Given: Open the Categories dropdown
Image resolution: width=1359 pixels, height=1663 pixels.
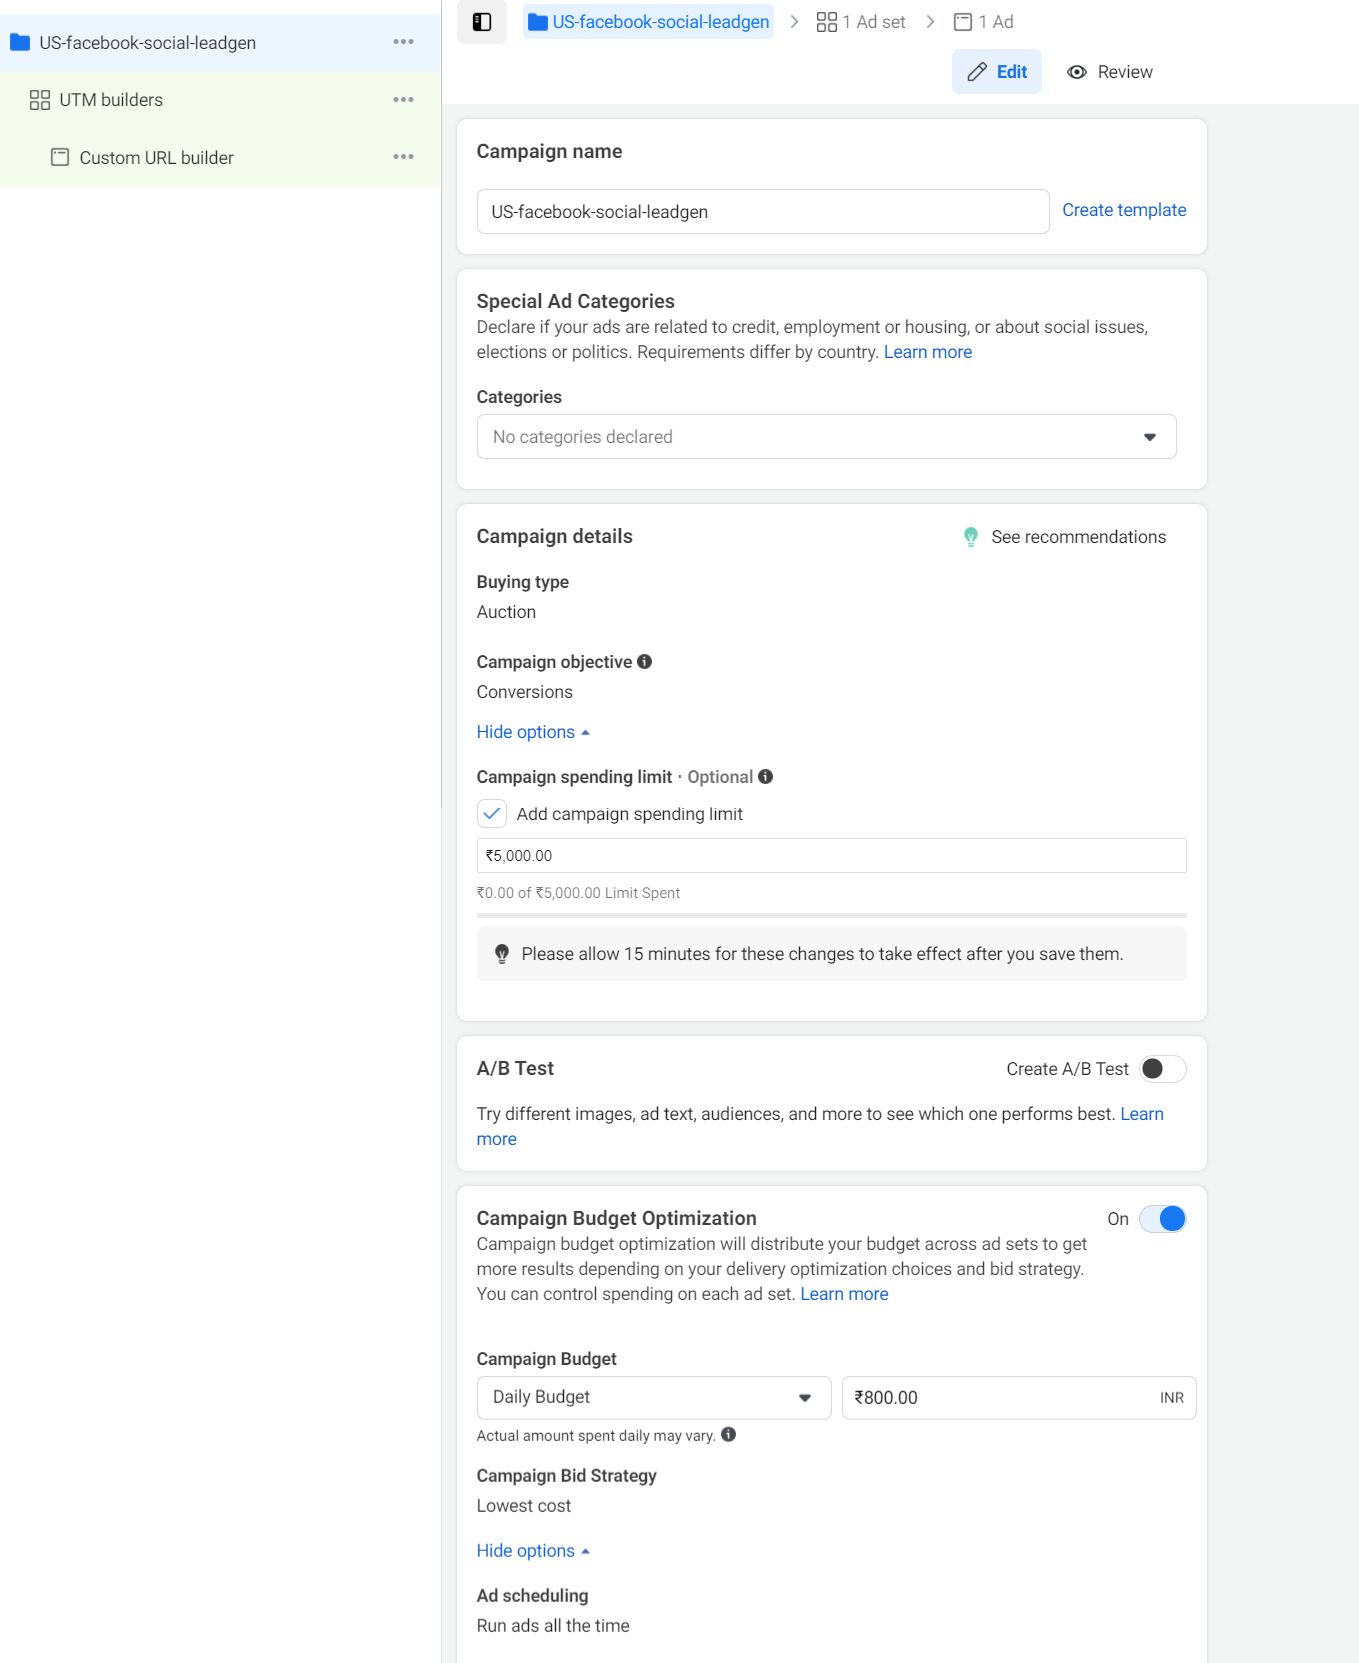Looking at the screenshot, I should [x=826, y=437].
